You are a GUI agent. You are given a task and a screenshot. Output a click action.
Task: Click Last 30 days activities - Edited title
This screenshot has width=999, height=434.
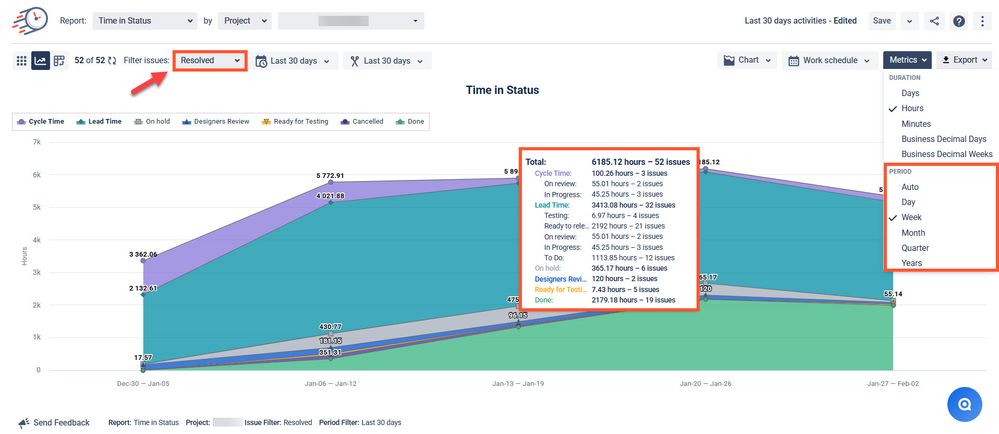(801, 21)
